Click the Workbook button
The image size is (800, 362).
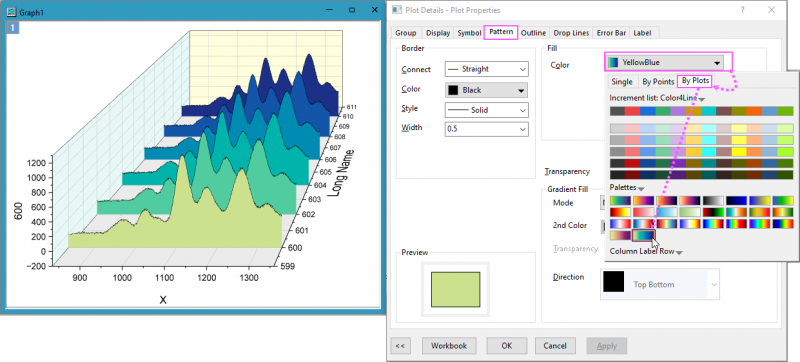tap(449, 346)
